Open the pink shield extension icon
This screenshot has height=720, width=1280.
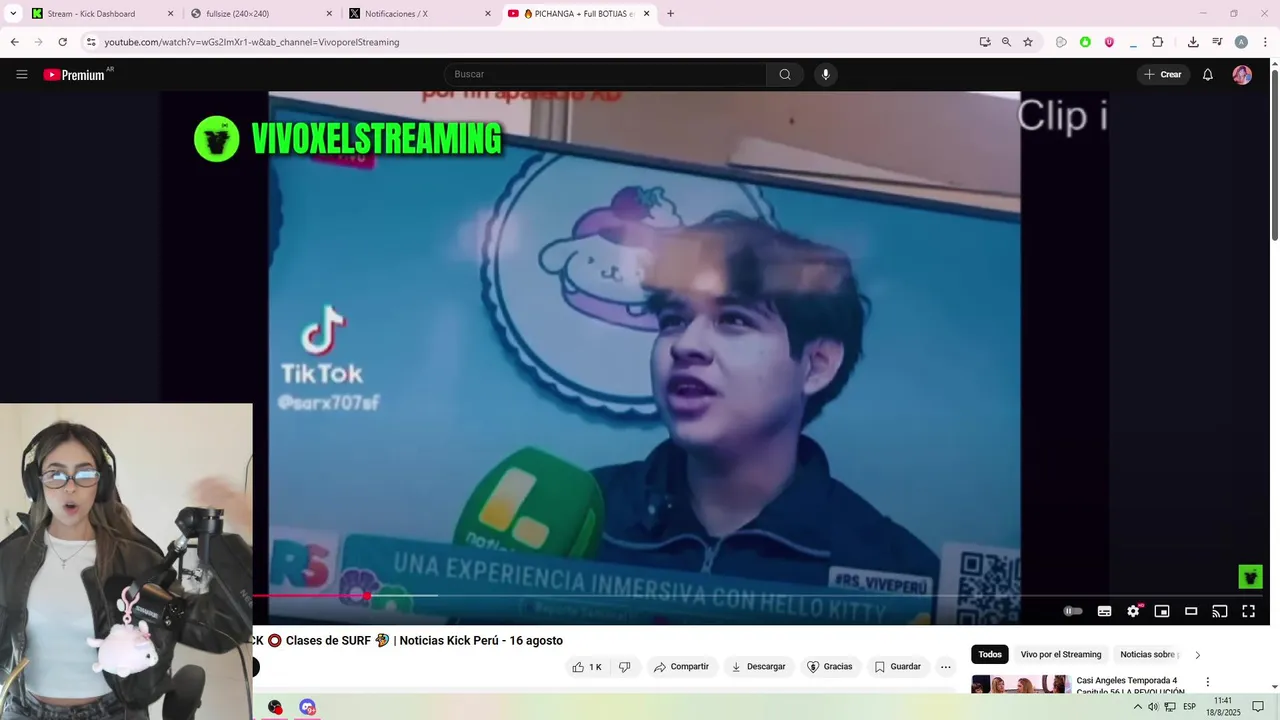(1109, 42)
